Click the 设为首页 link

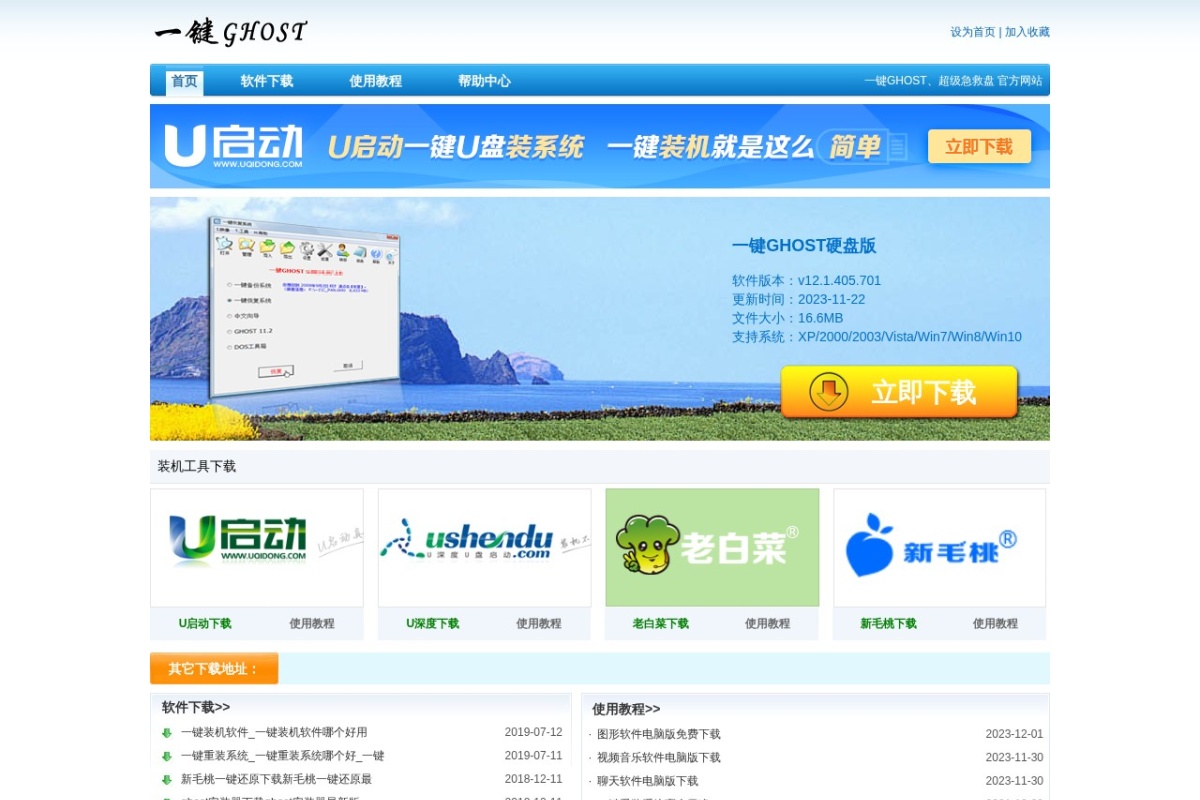[973, 32]
